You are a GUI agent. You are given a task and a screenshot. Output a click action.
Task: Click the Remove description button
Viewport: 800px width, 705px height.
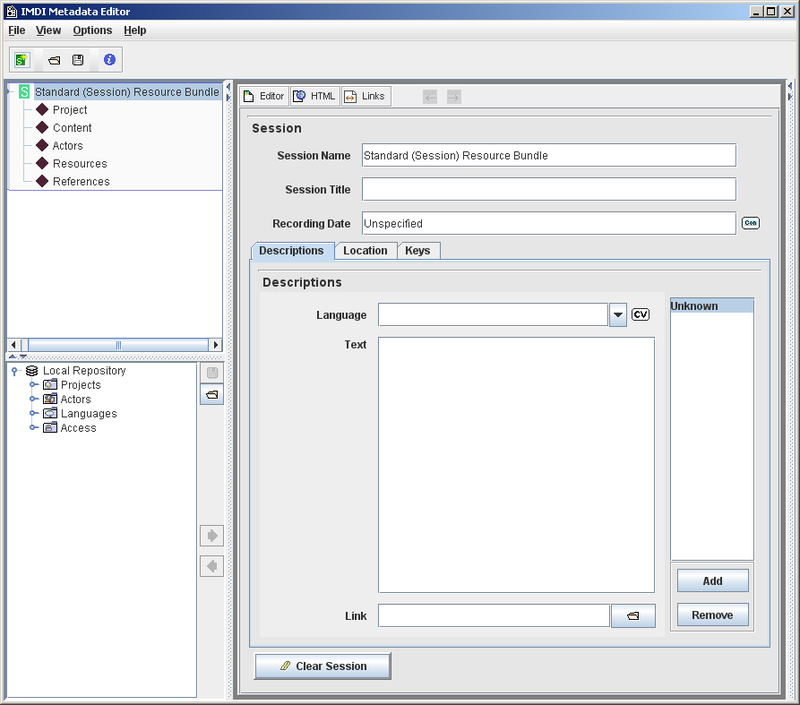pos(713,615)
